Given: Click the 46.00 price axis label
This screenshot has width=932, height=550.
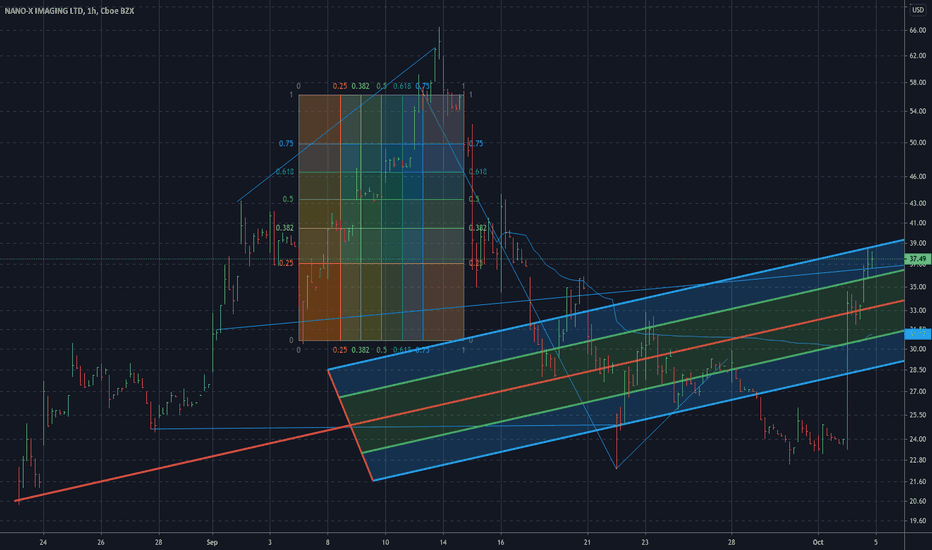Looking at the screenshot, I should pos(917,177).
